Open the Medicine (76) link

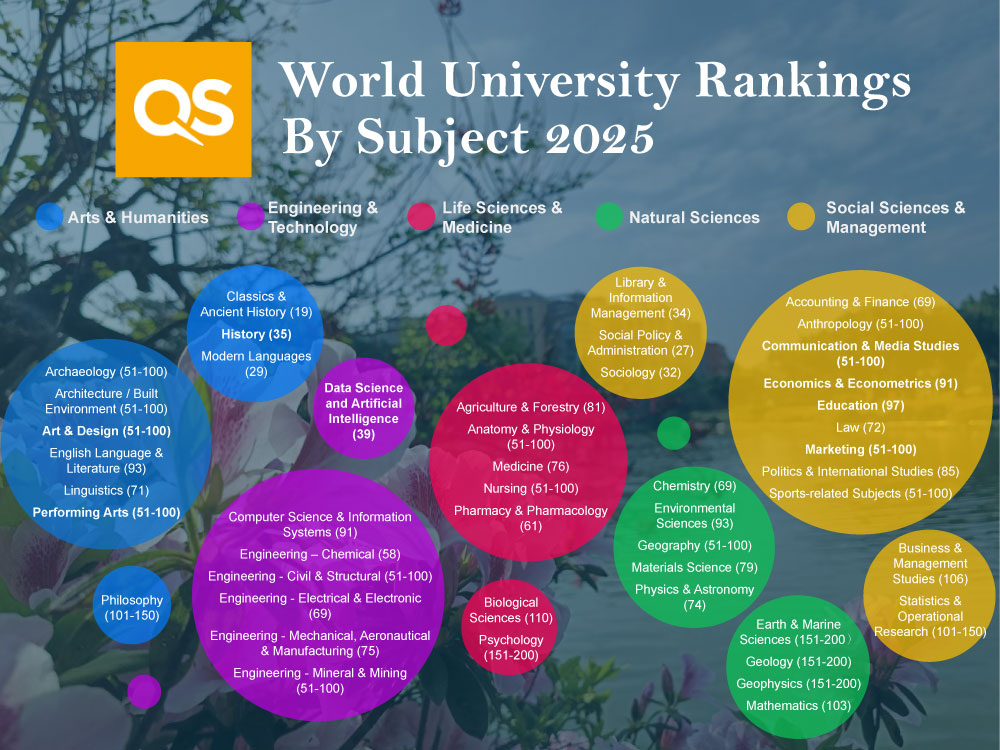coord(533,467)
